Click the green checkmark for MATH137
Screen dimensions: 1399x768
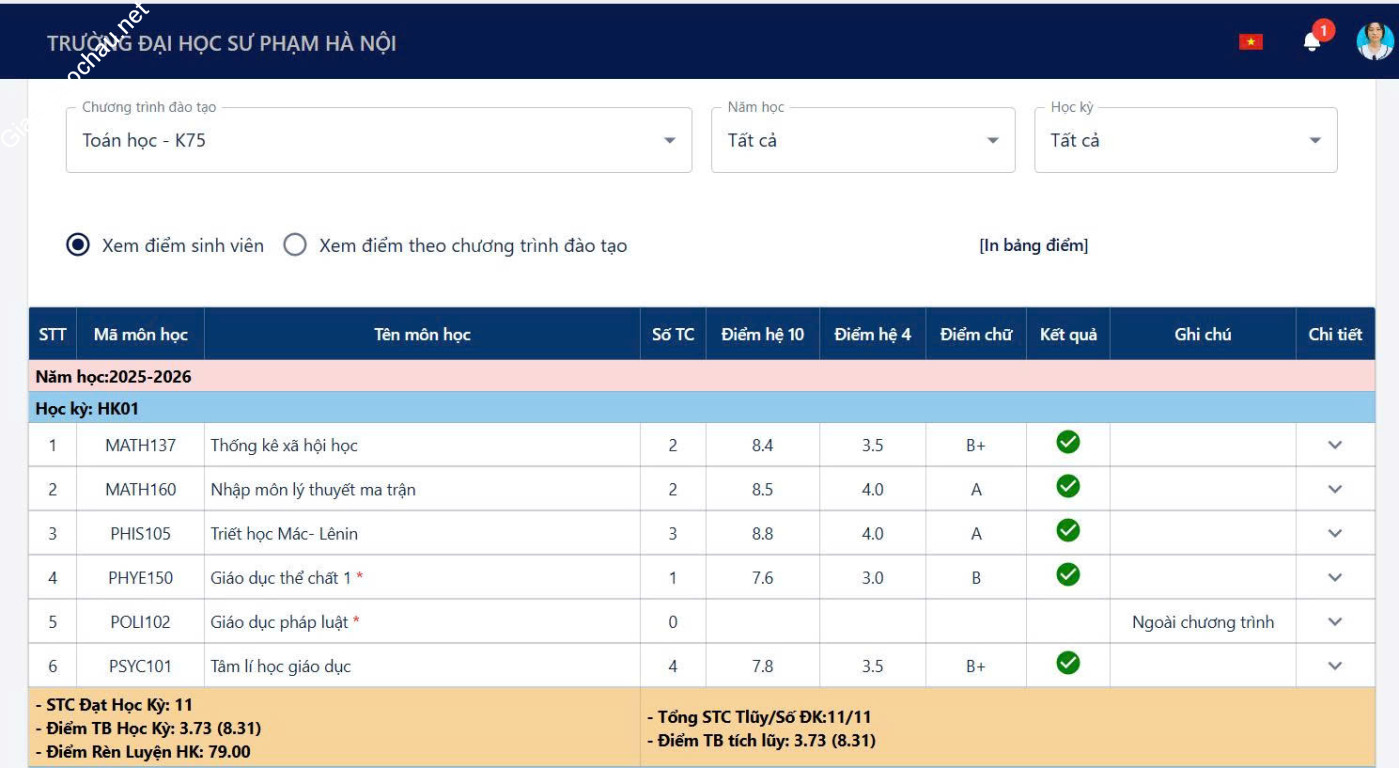(x=1068, y=442)
